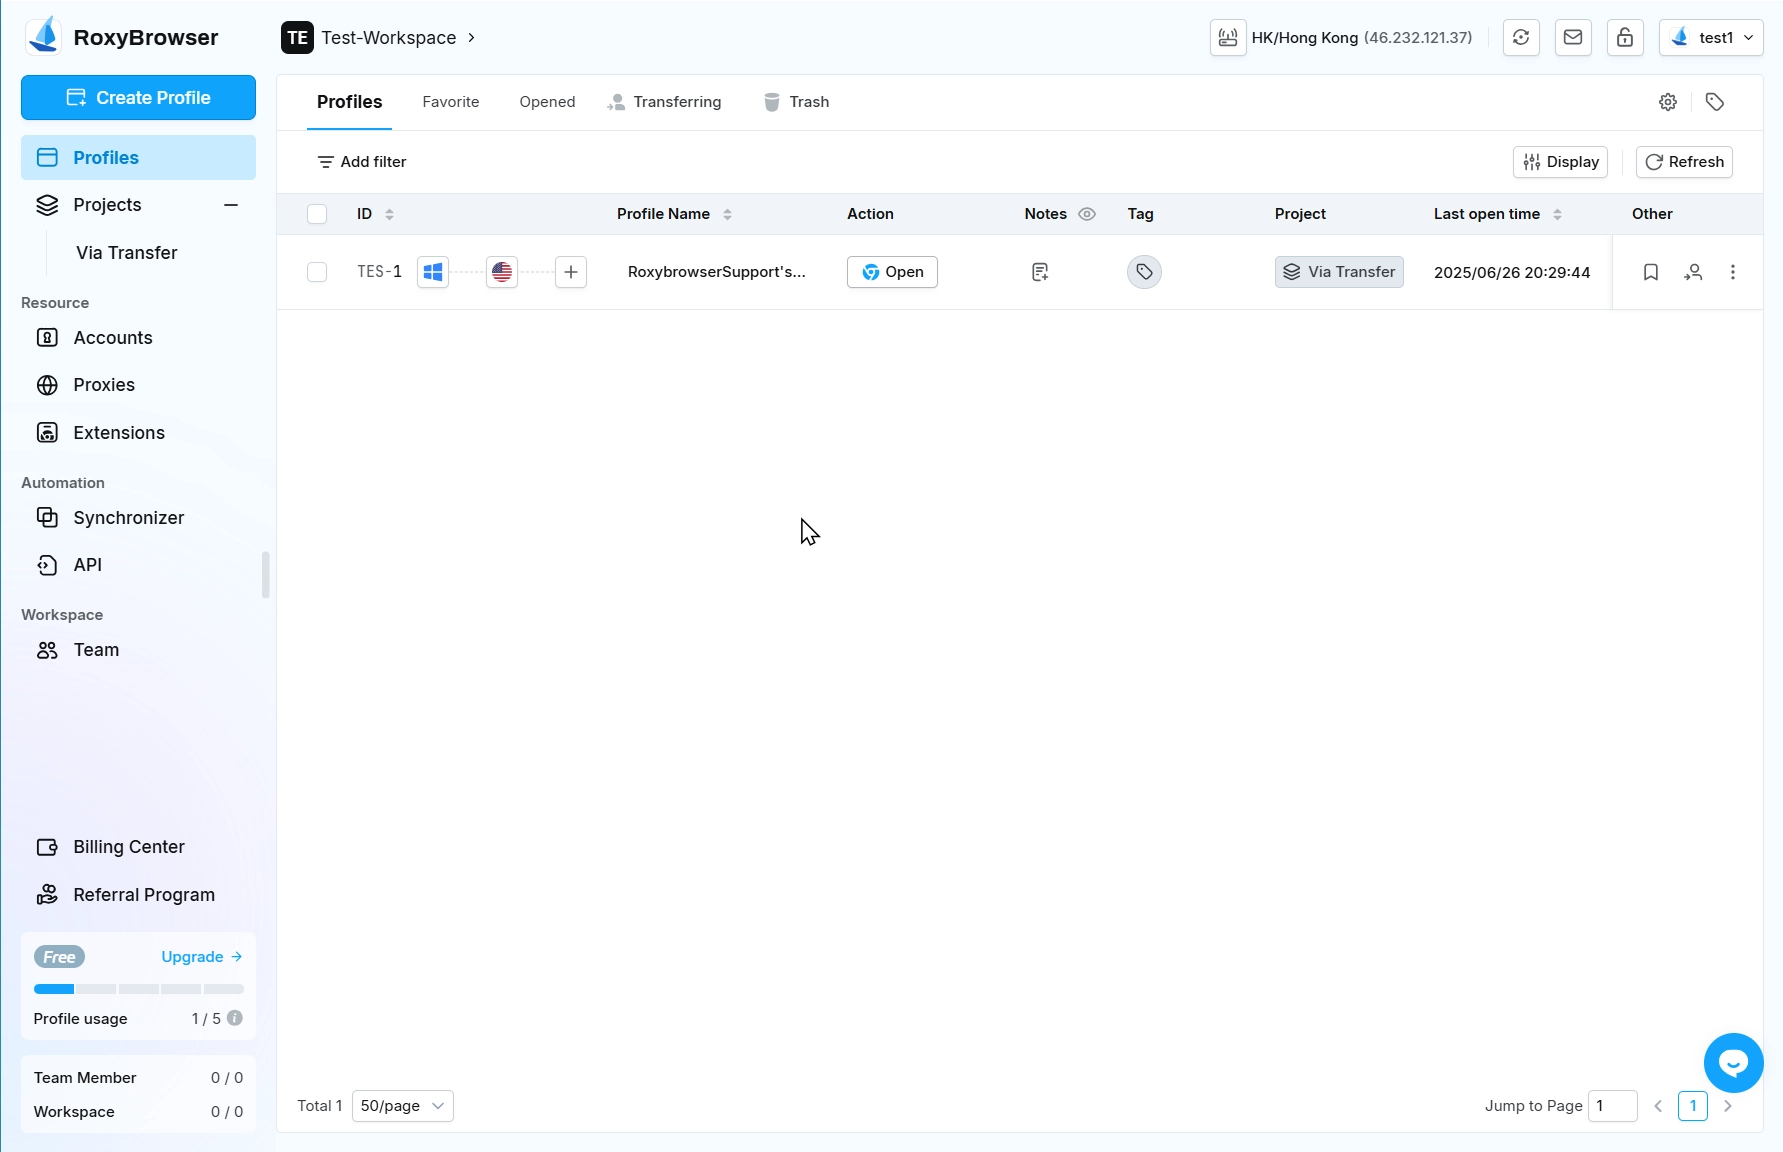
Task: Switch to the Trash tab
Action: (796, 102)
